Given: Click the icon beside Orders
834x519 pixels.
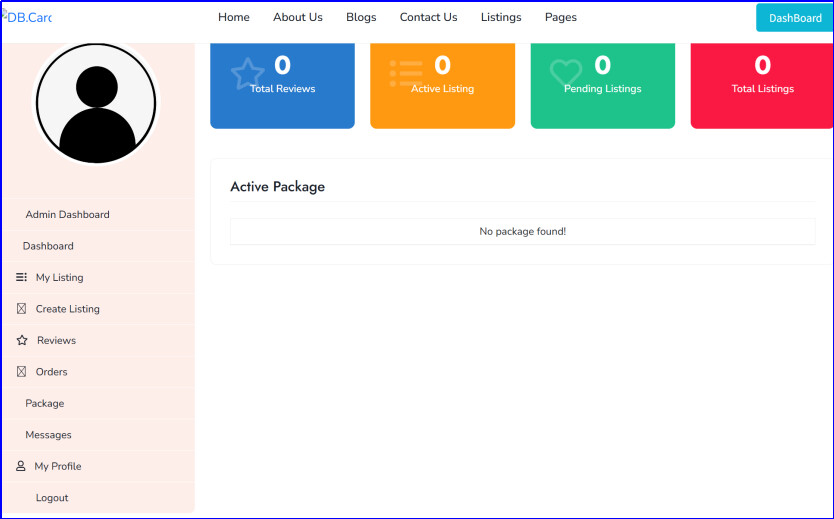Looking at the screenshot, I should (21, 372).
